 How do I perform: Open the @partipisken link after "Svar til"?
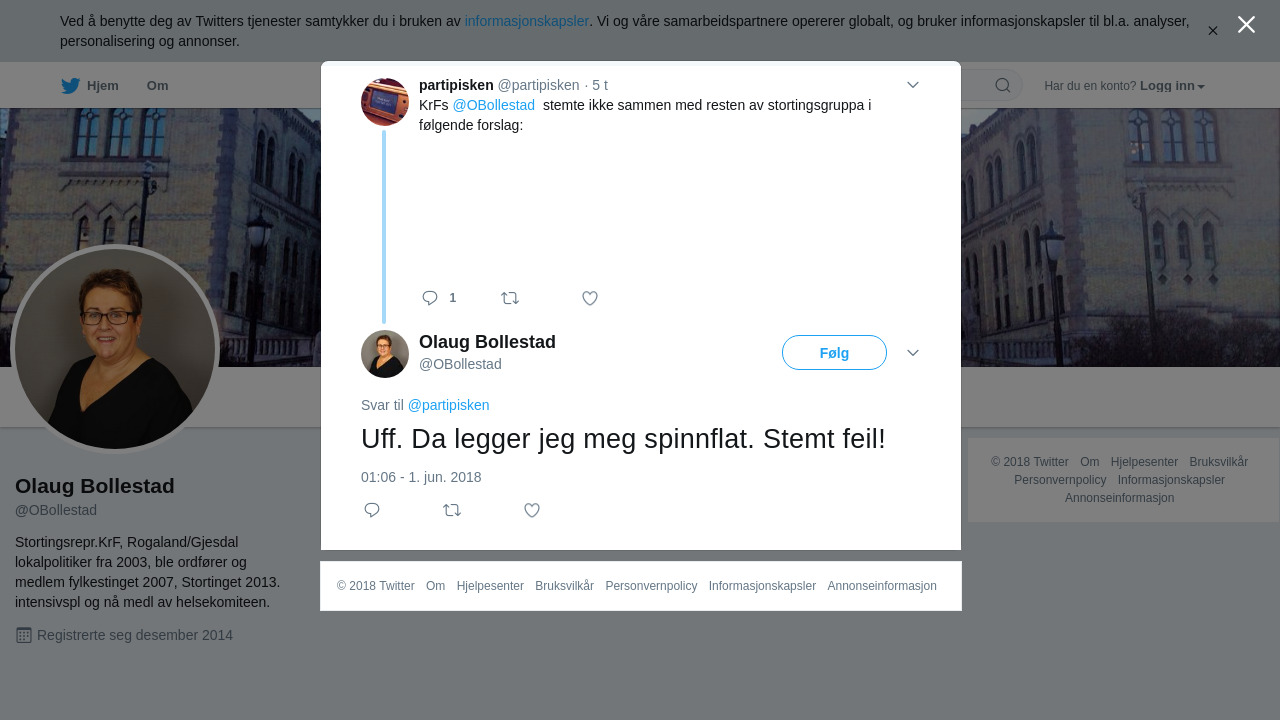point(448,405)
